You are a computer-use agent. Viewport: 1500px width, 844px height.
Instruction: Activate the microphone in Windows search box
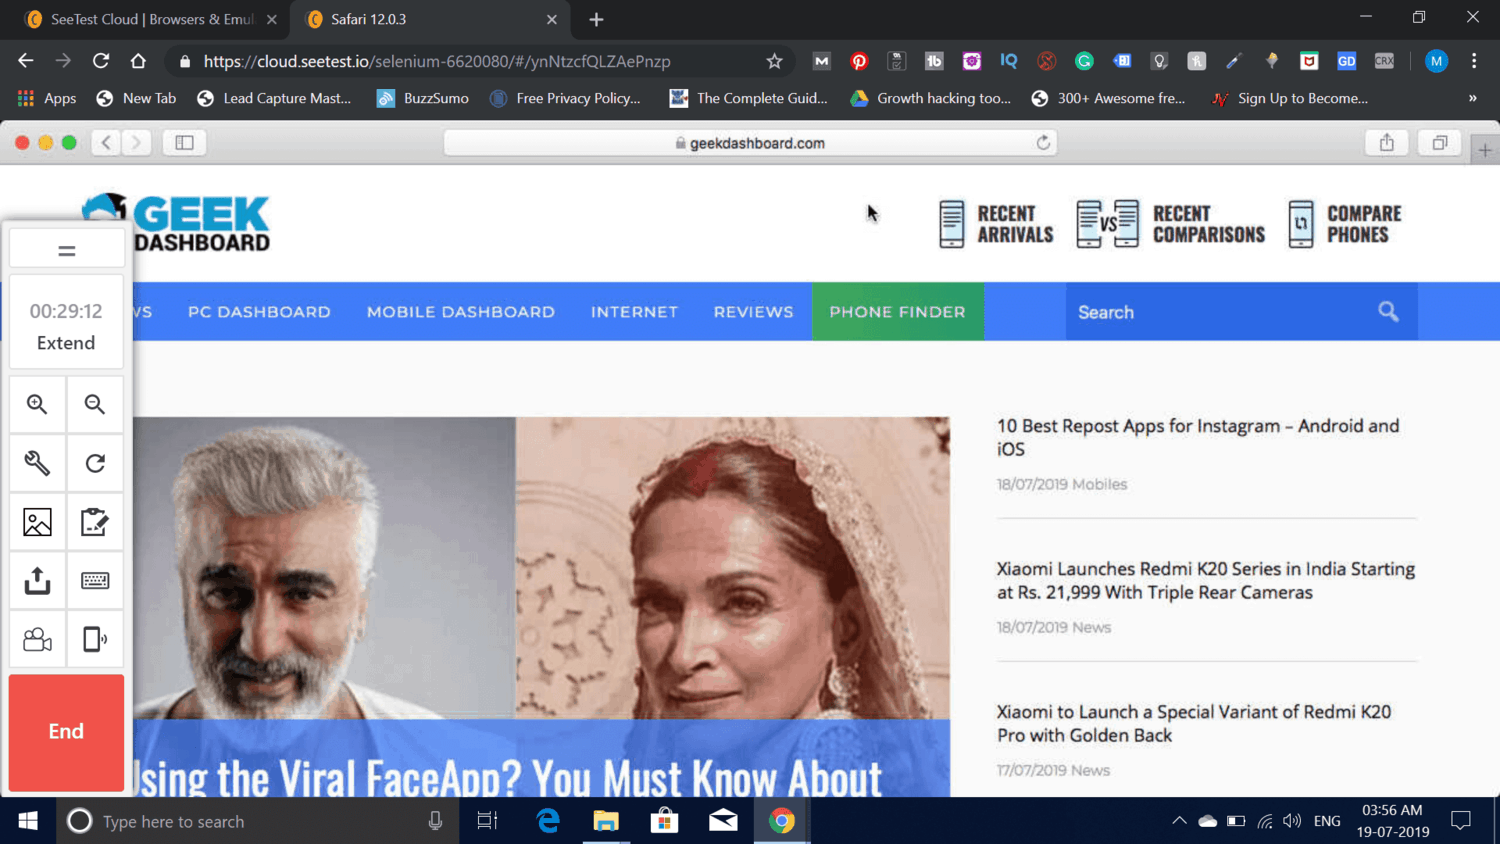pos(434,820)
